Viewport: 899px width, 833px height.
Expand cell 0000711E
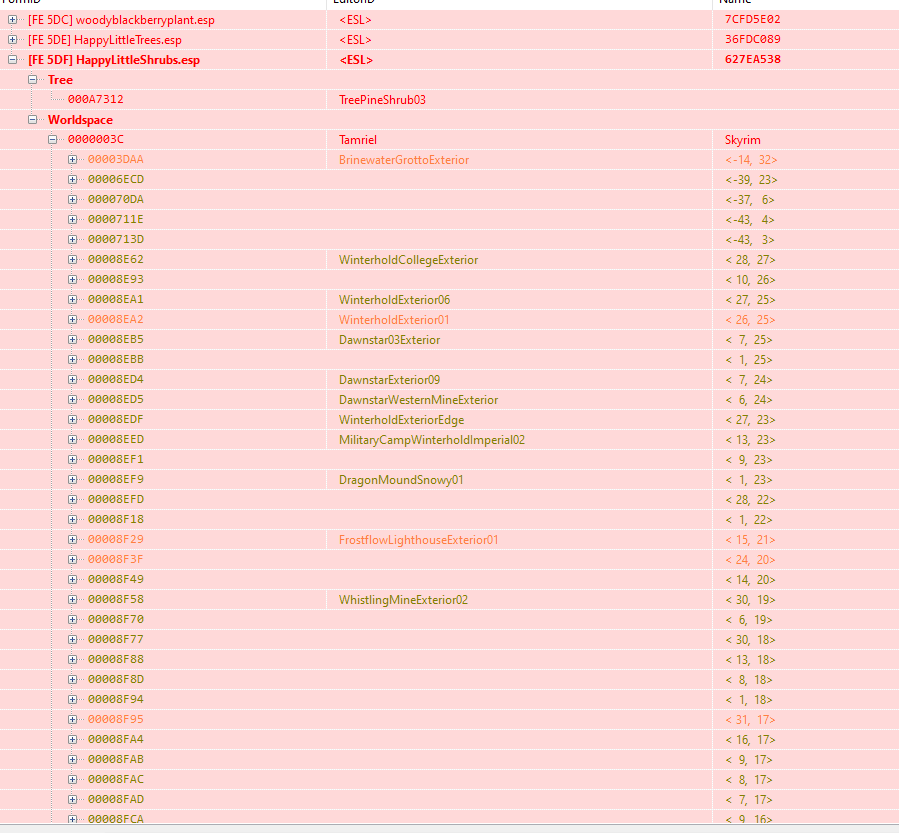click(72, 220)
